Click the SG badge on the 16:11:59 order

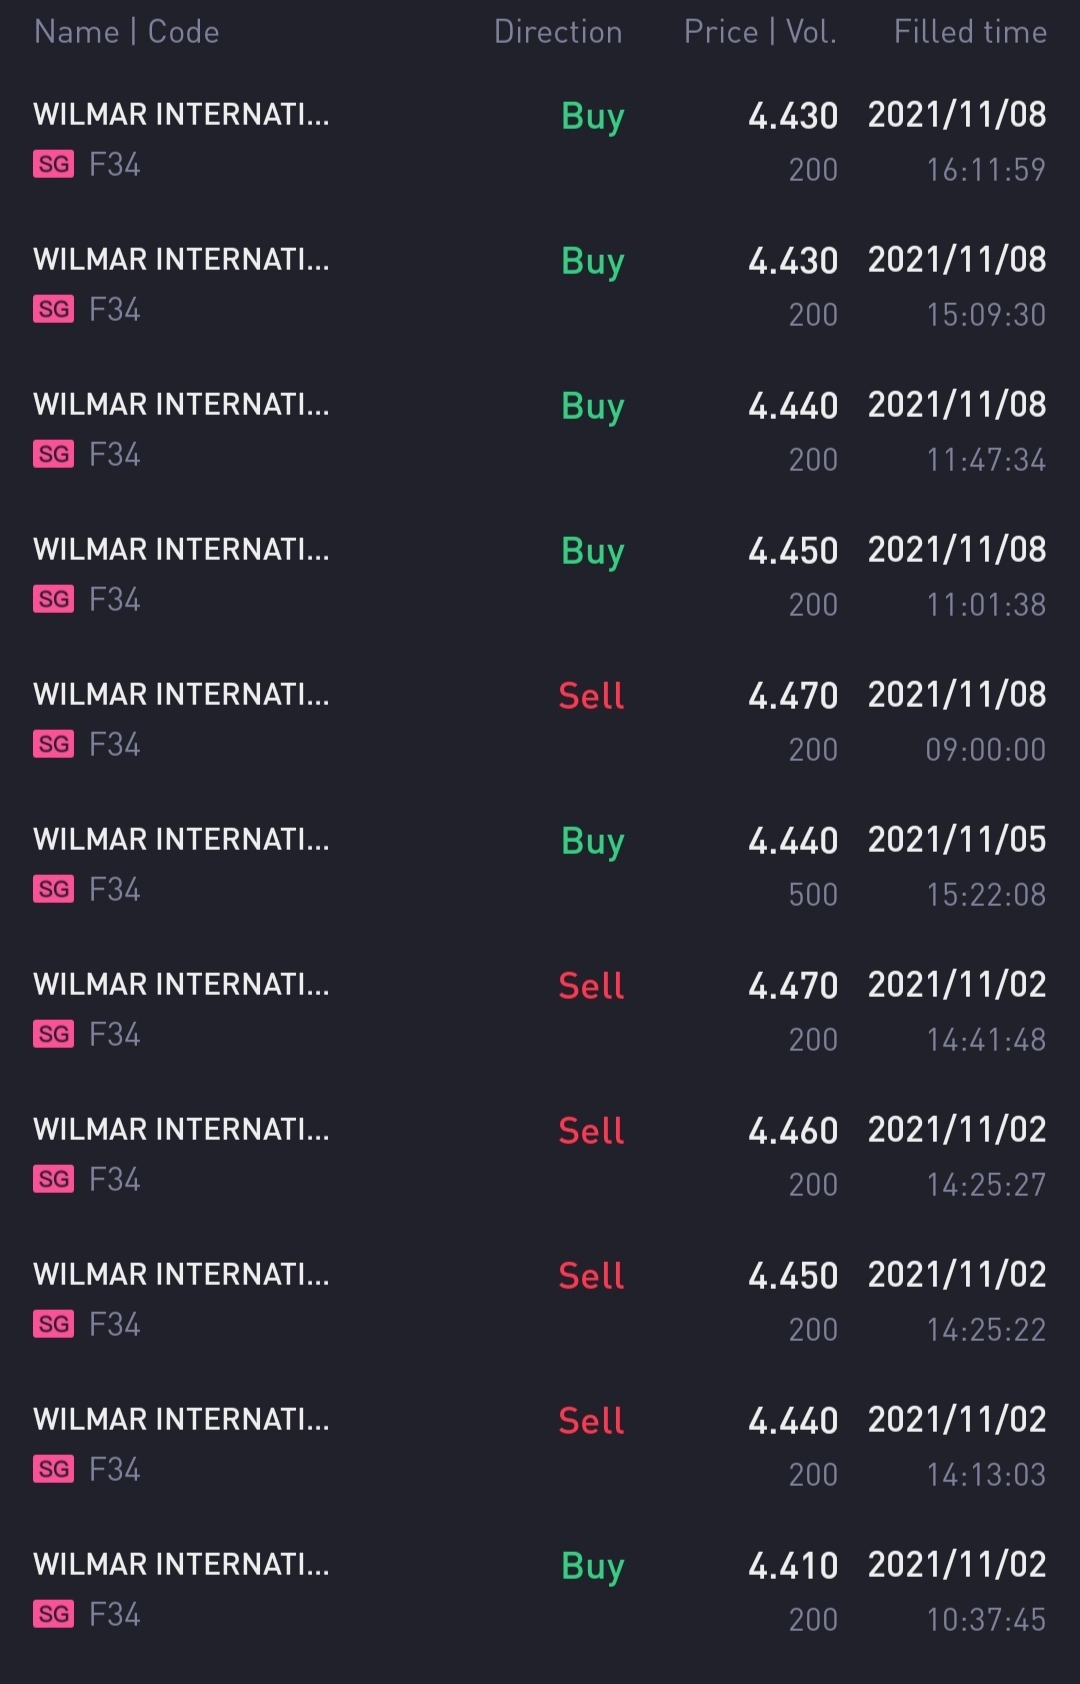point(53,164)
